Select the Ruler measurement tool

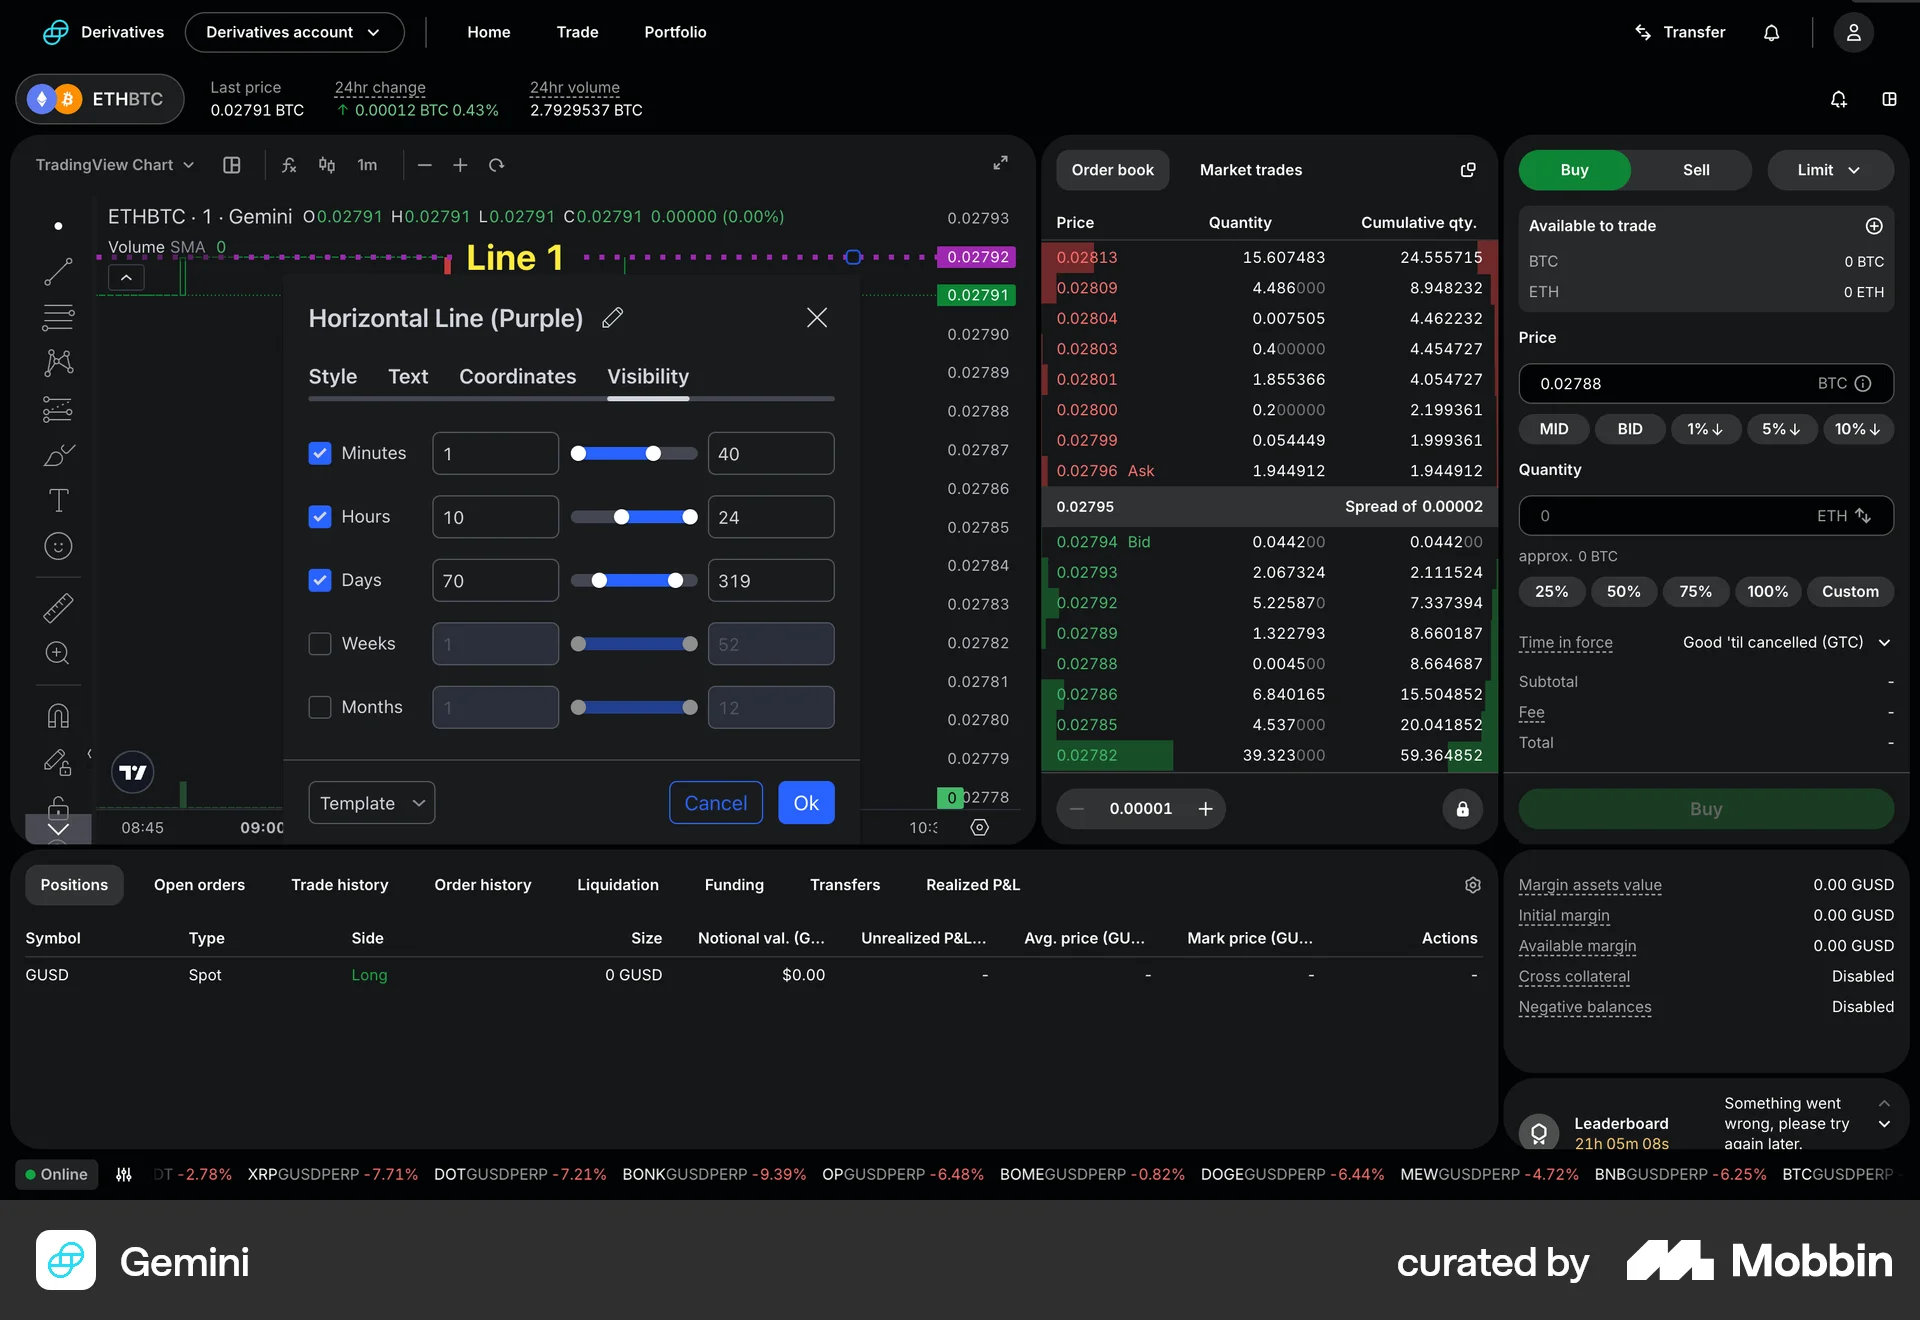click(x=58, y=607)
